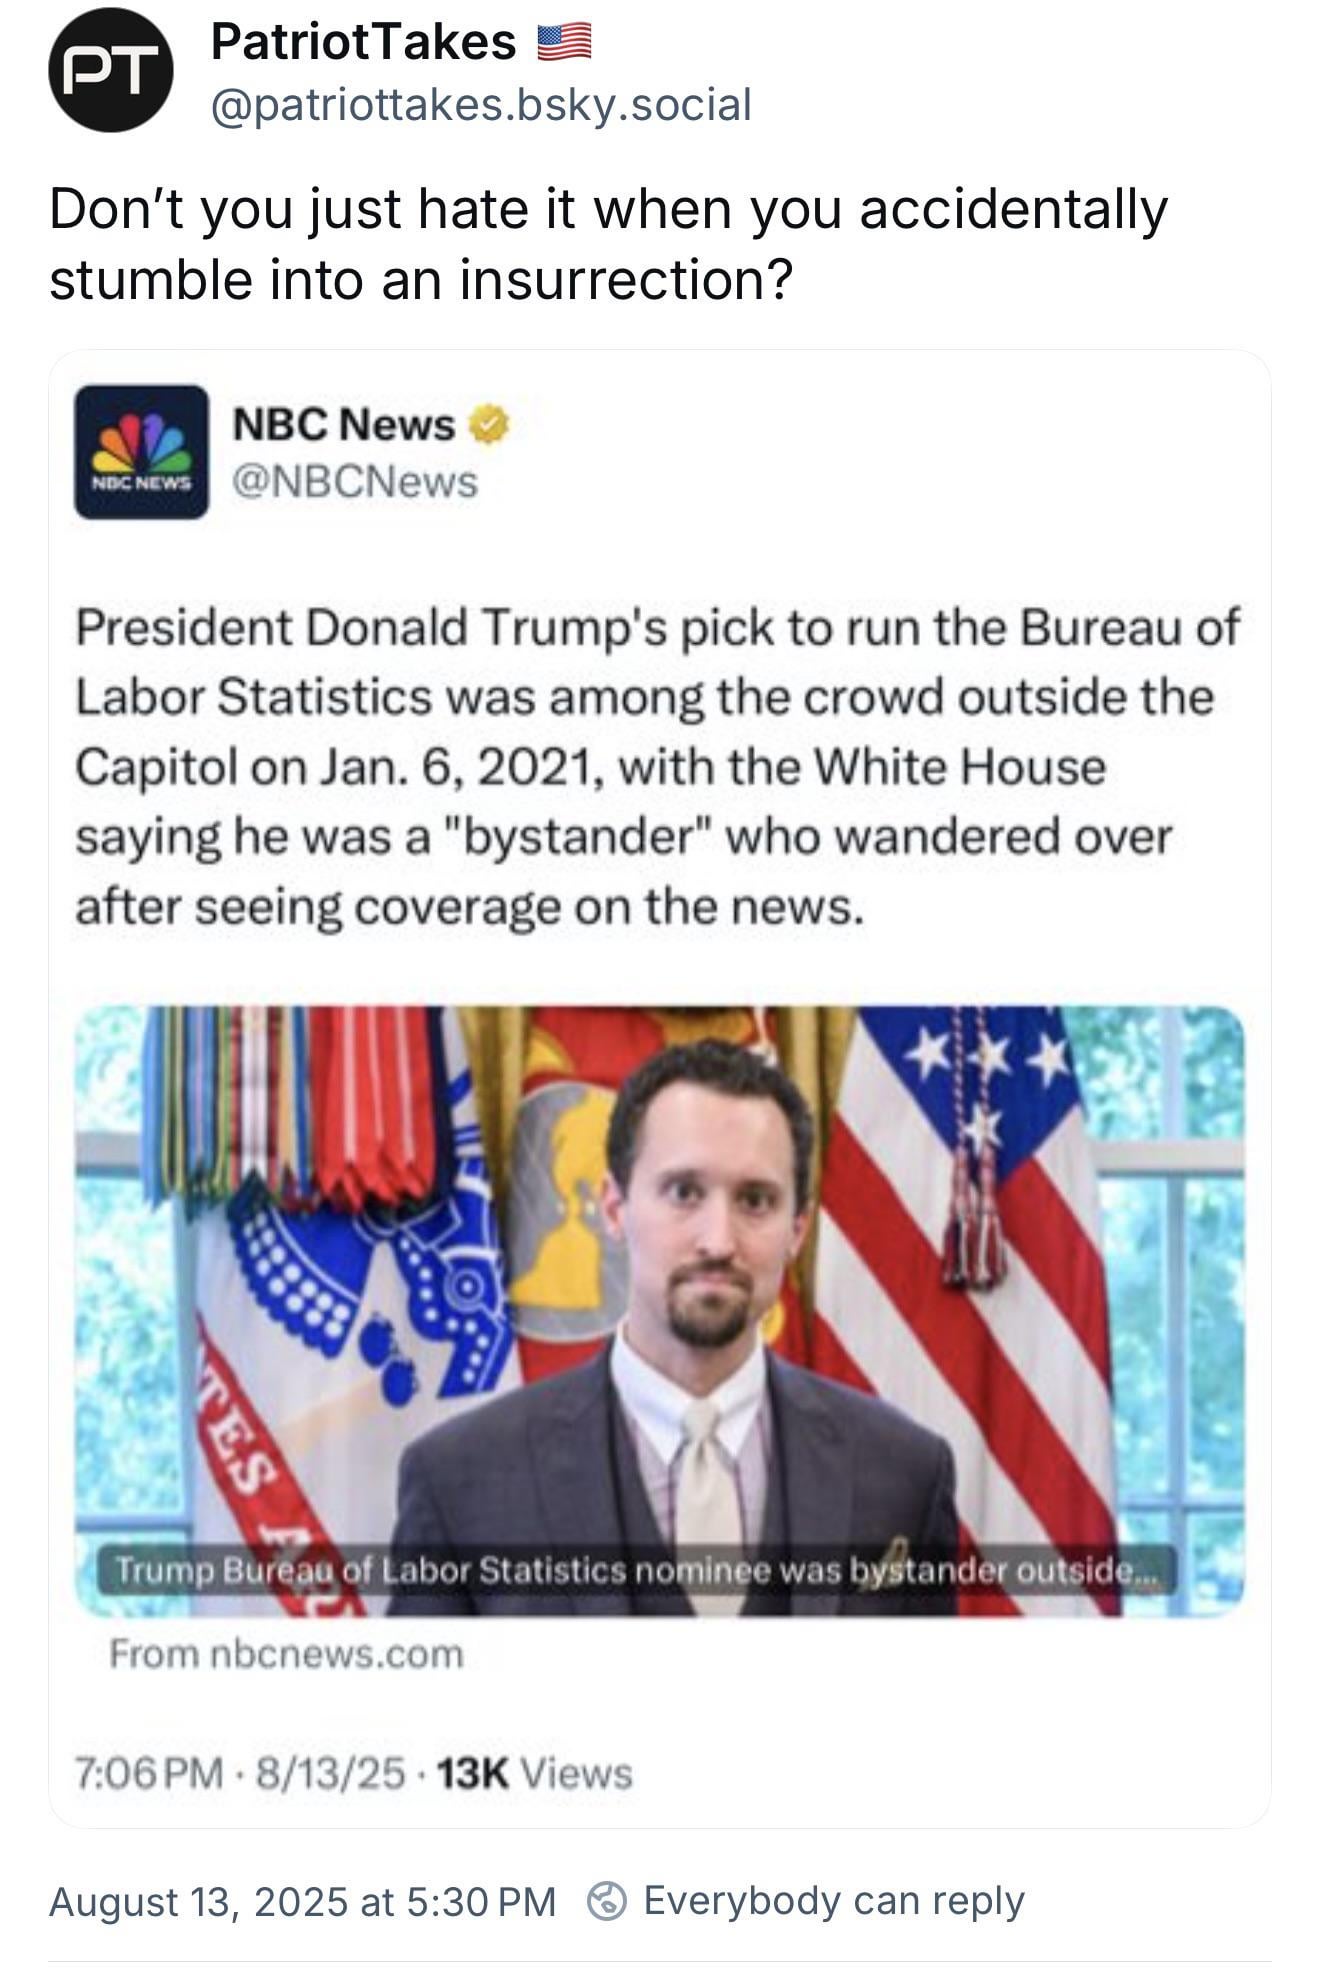Click the gold verified badge beside NBC News
1320x1969 pixels.
489,425
